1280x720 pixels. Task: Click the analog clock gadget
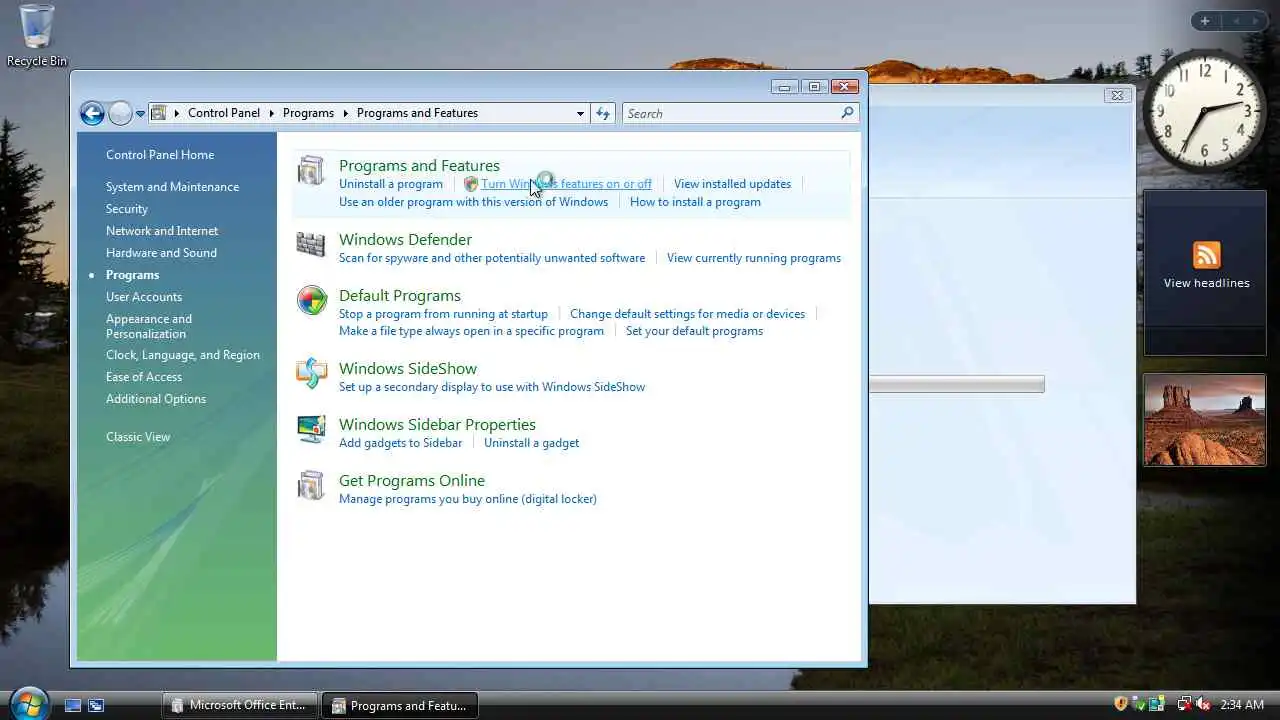(1205, 111)
